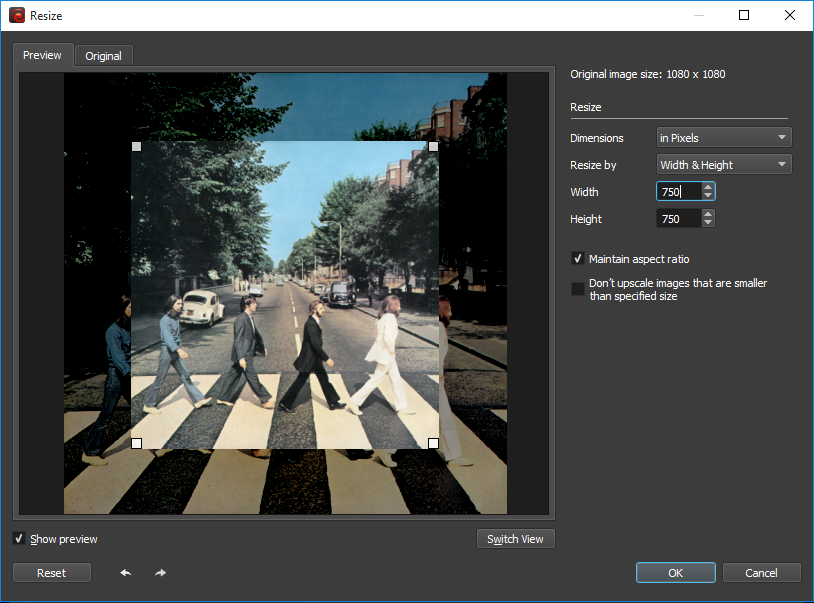This screenshot has height=603, width=814.
Task: Close the Resize dialog window
Action: [x=790, y=15]
